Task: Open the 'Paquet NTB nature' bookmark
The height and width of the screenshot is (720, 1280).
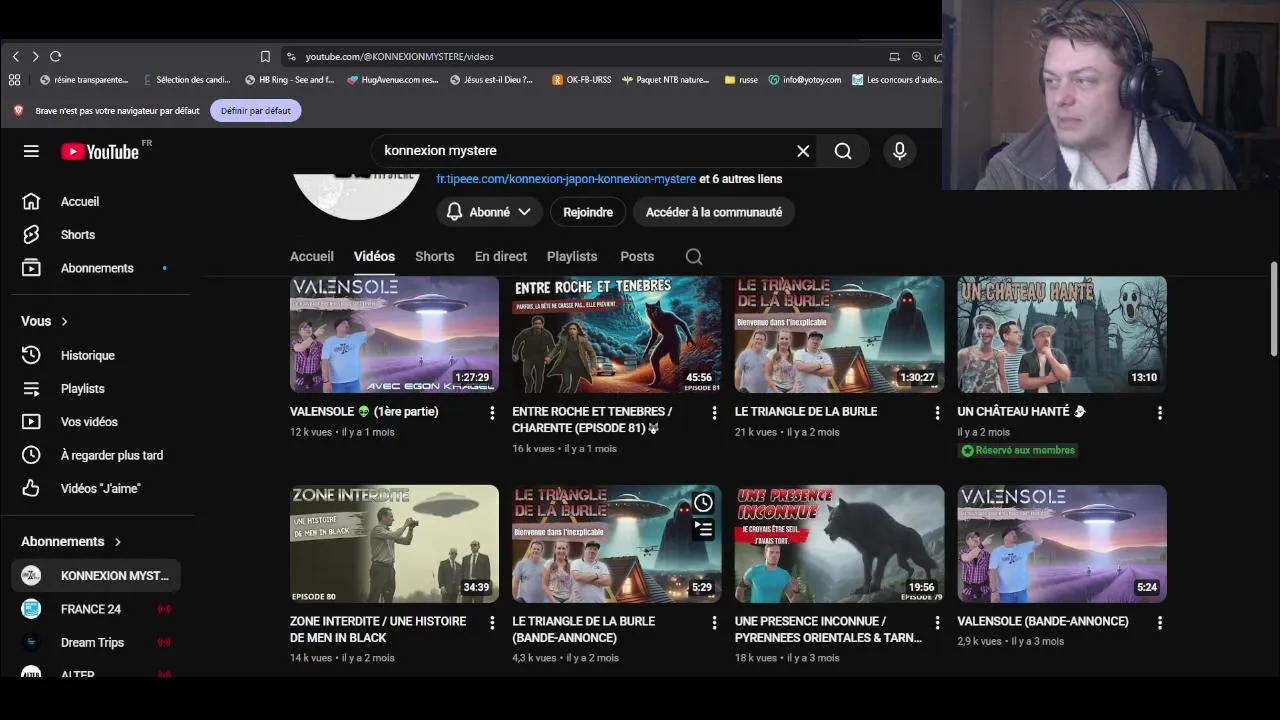Action: pos(665,80)
